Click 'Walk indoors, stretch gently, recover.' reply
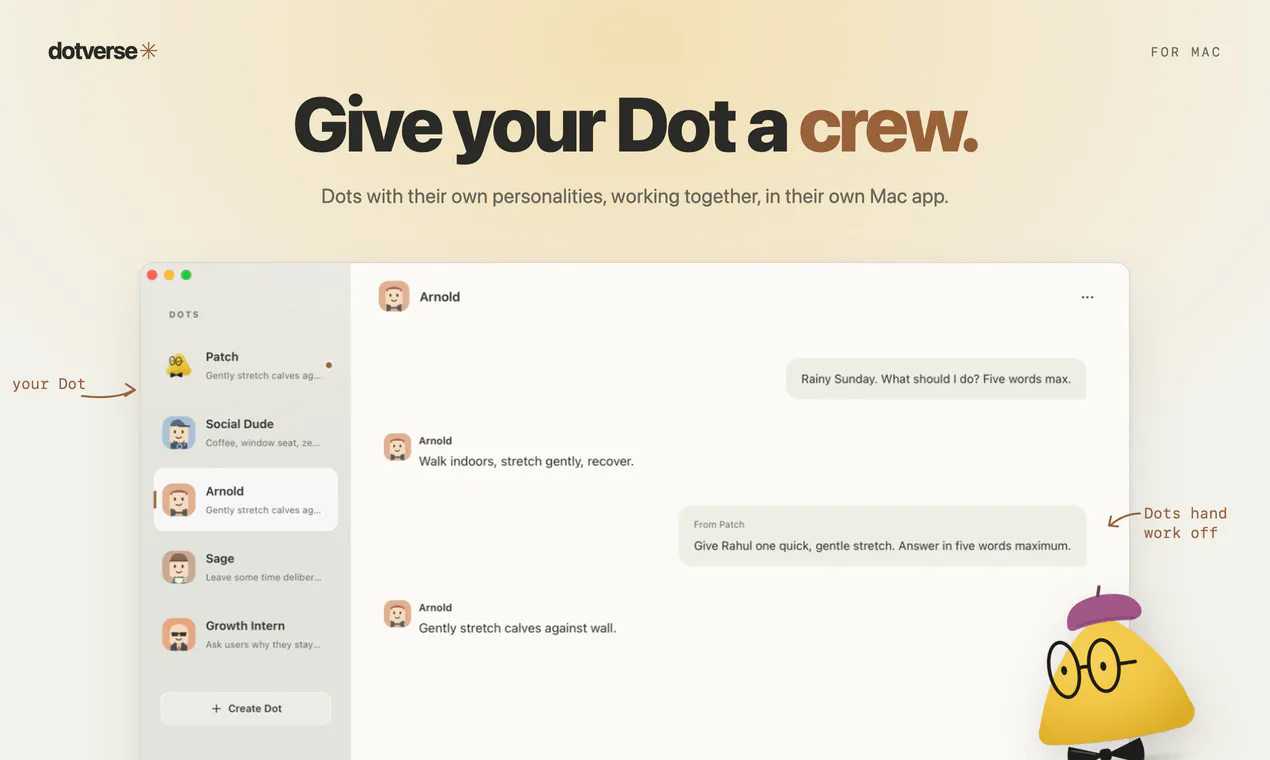This screenshot has height=760, width=1270. [x=526, y=461]
